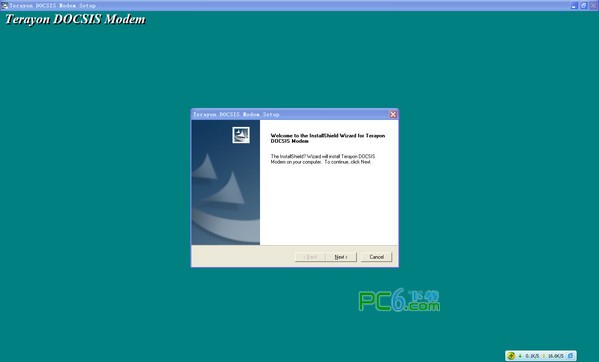
Task: Click the Next button in the wizard
Action: (341, 257)
